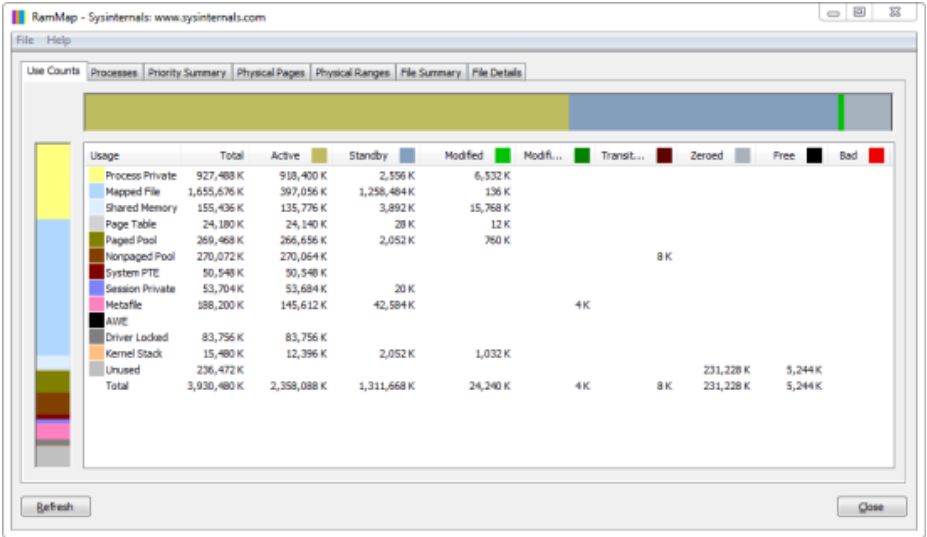
Task: Click the brown Nonpaged Pool swatch
Action: click(97, 256)
